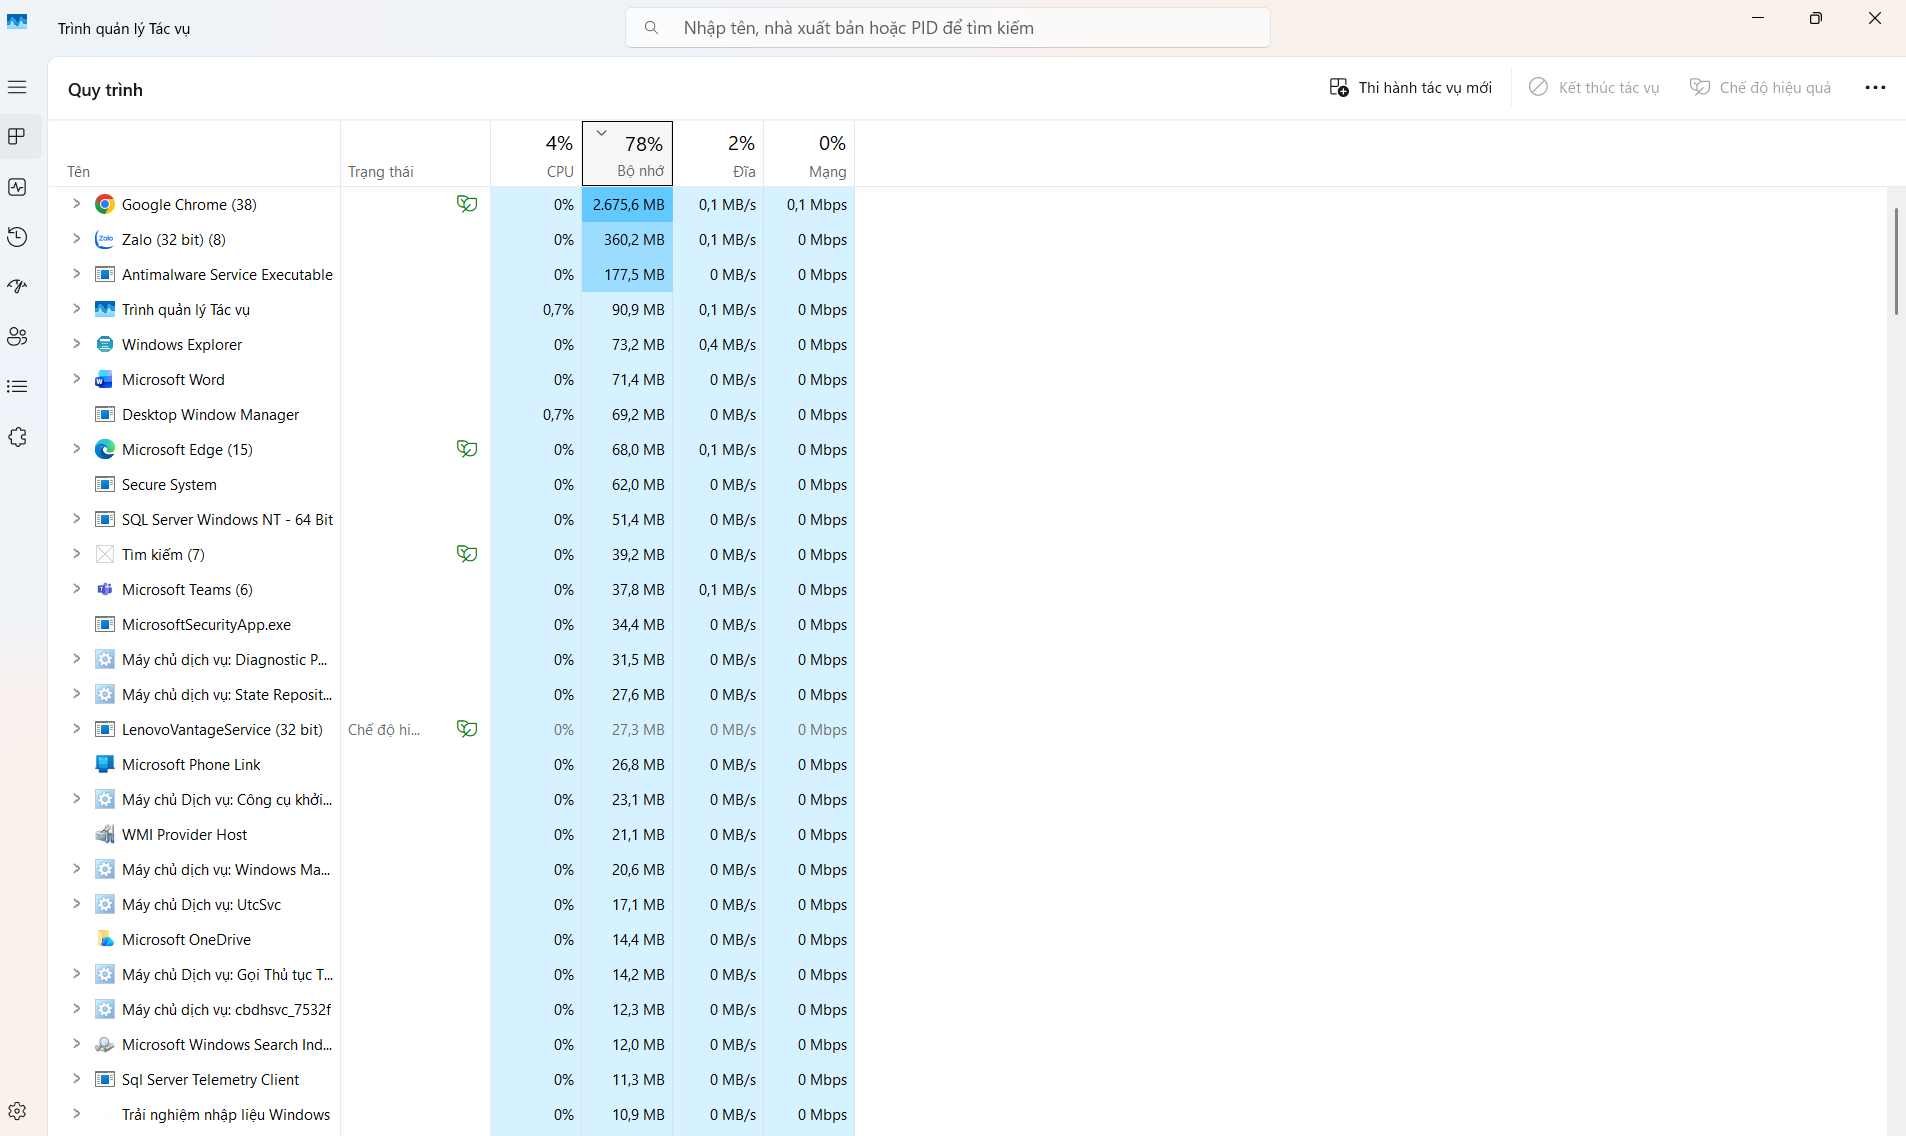
Task: Click the Thi hành tác vụ mới button
Action: point(1410,88)
